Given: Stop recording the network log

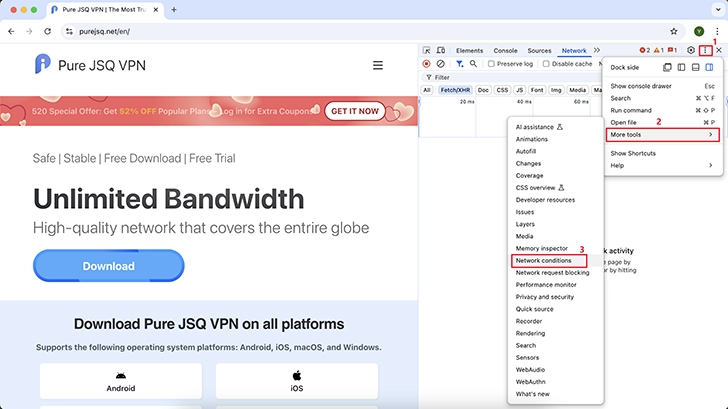Looking at the screenshot, I should click(426, 64).
